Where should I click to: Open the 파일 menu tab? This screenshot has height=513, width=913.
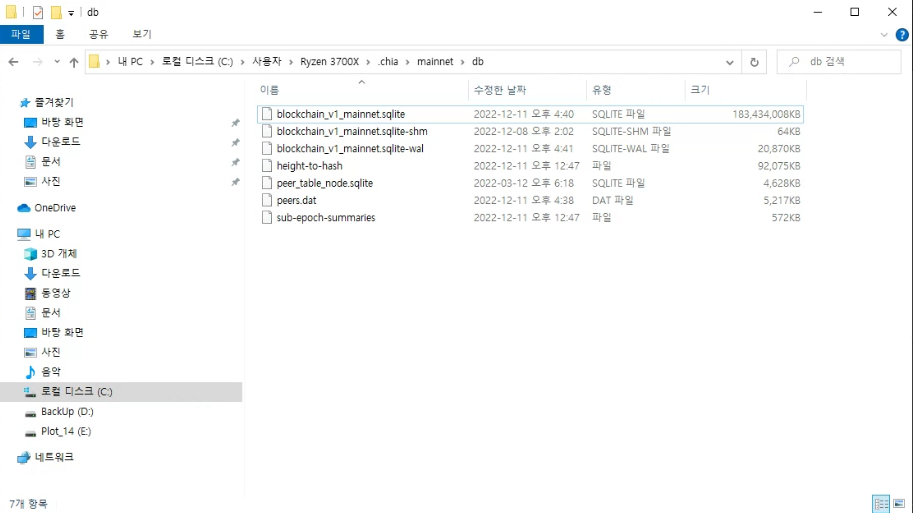pyautogui.click(x=22, y=34)
